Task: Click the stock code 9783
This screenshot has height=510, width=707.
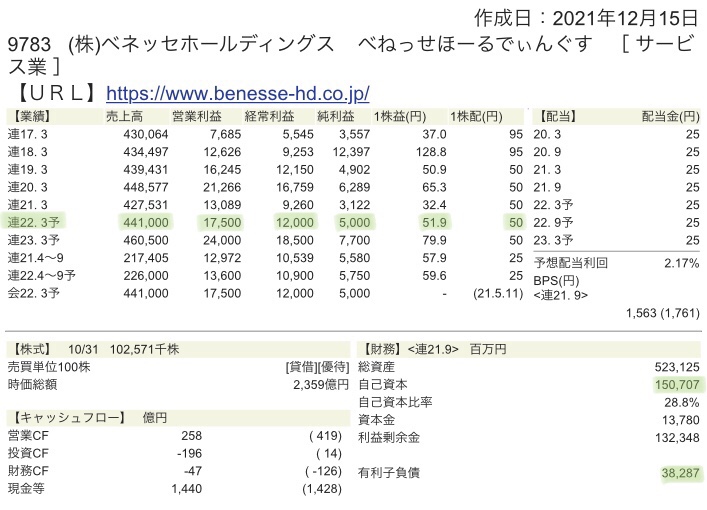Action: (27, 45)
